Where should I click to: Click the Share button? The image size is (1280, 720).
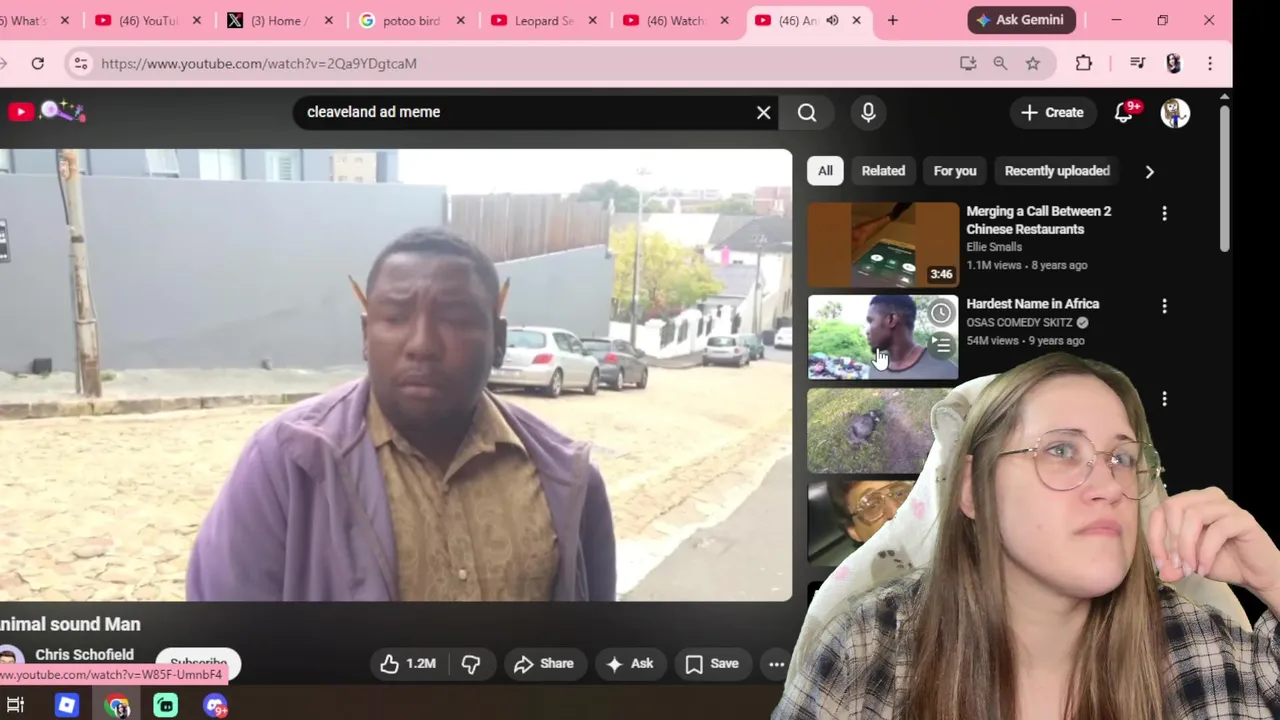[544, 664]
